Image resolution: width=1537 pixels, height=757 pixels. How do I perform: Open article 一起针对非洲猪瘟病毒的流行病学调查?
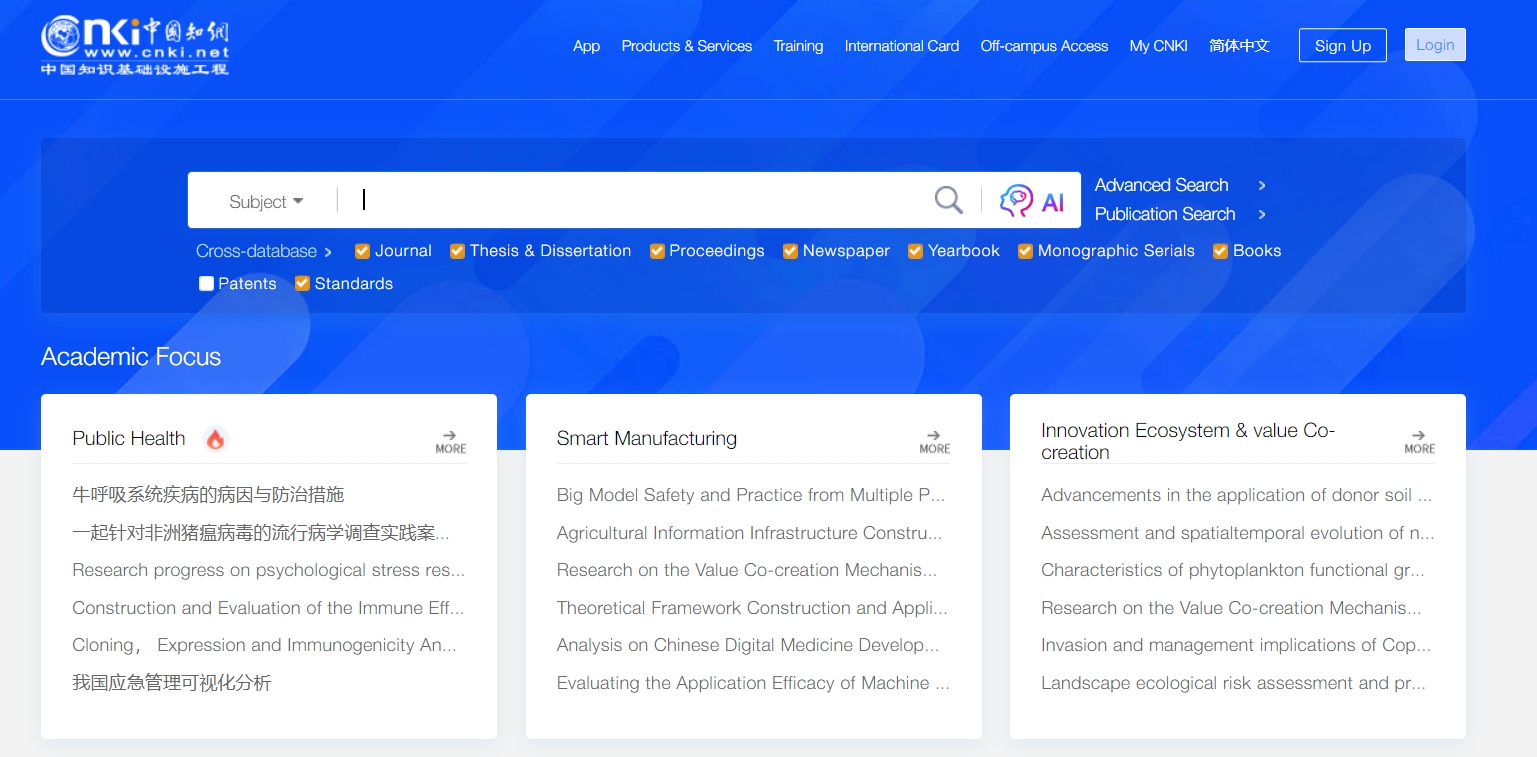pos(261,533)
